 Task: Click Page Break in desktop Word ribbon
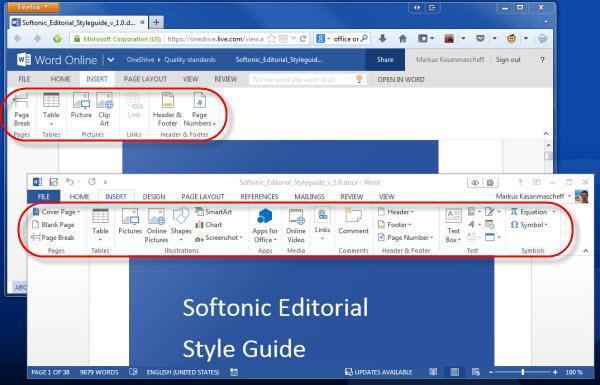53,238
